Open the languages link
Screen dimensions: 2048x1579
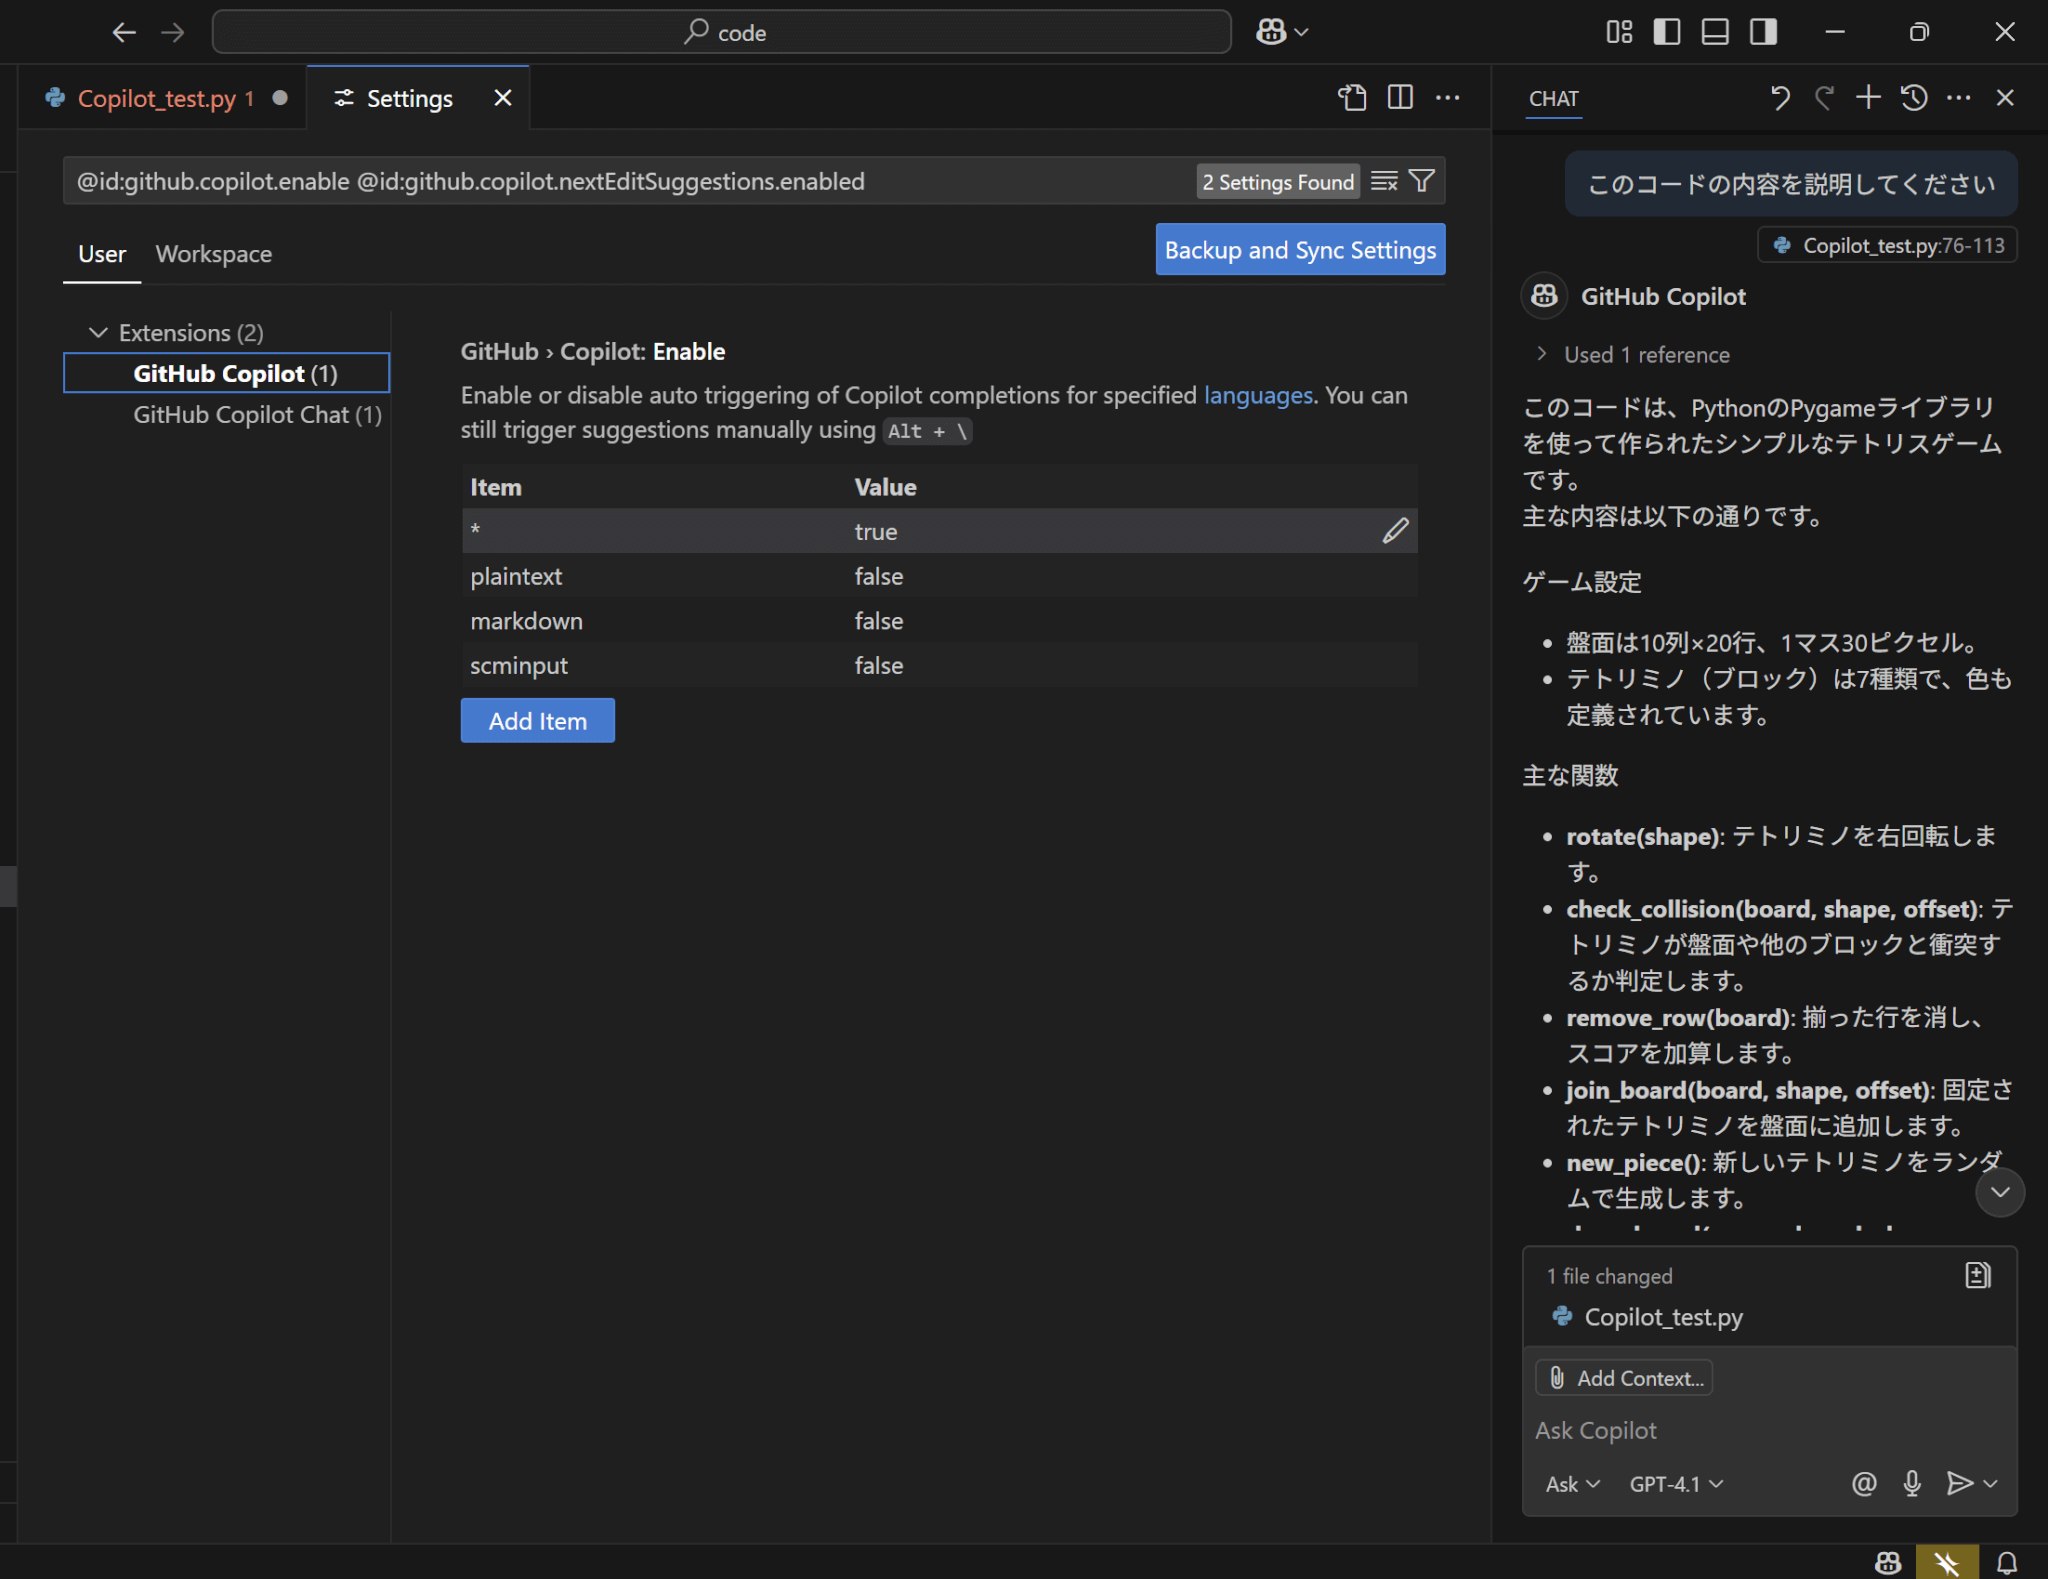click(x=1258, y=395)
